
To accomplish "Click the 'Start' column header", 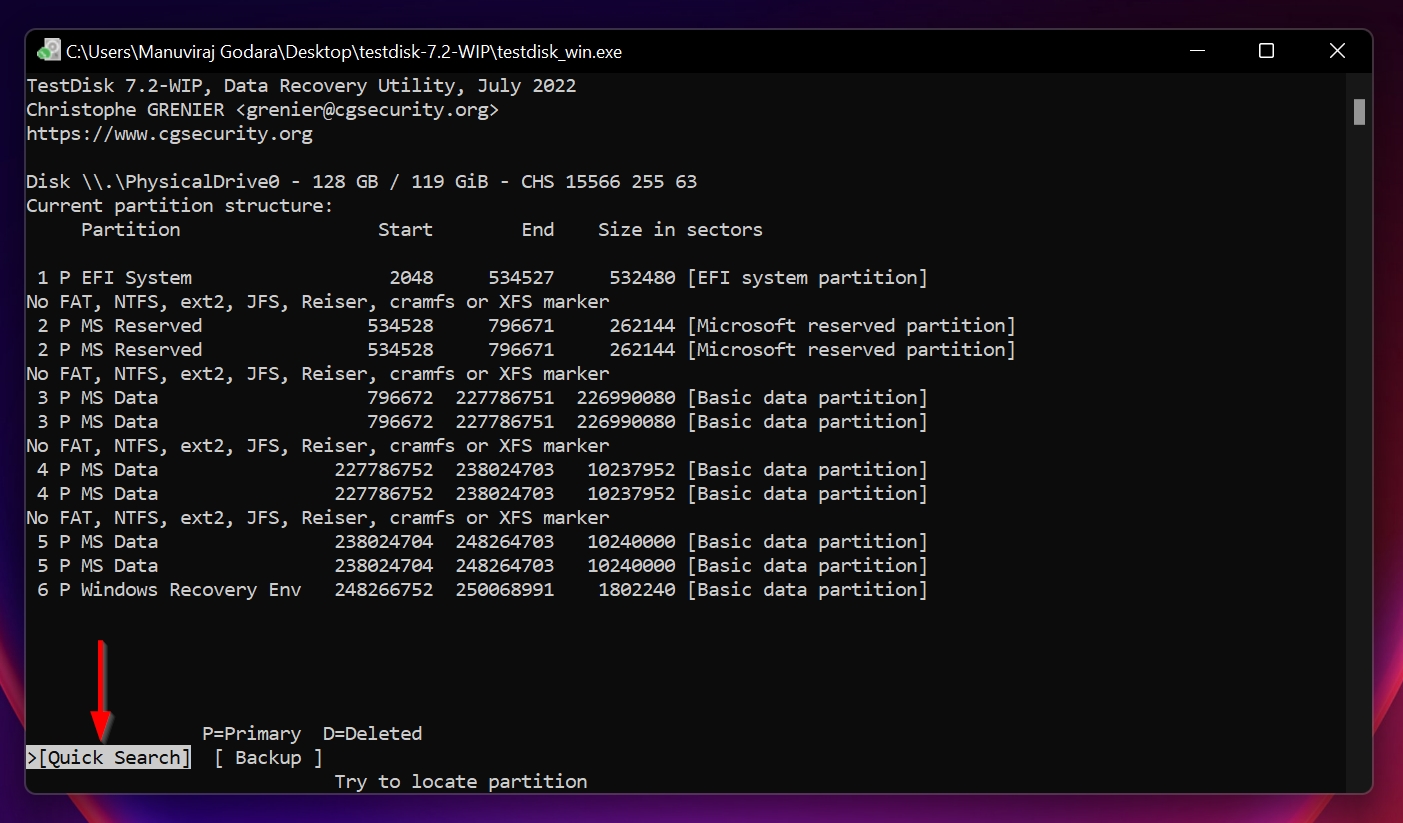I will pos(405,230).
